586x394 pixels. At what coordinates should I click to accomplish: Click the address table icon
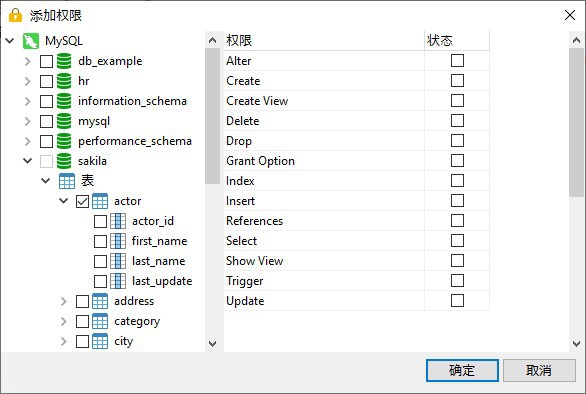[100, 301]
